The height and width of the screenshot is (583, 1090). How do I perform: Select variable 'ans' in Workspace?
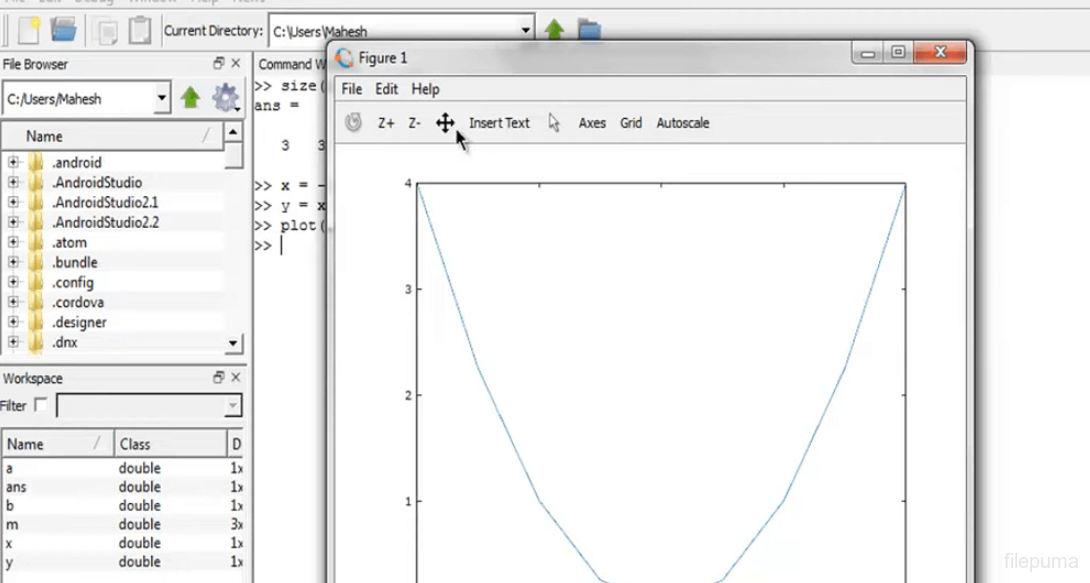click(x=122, y=487)
